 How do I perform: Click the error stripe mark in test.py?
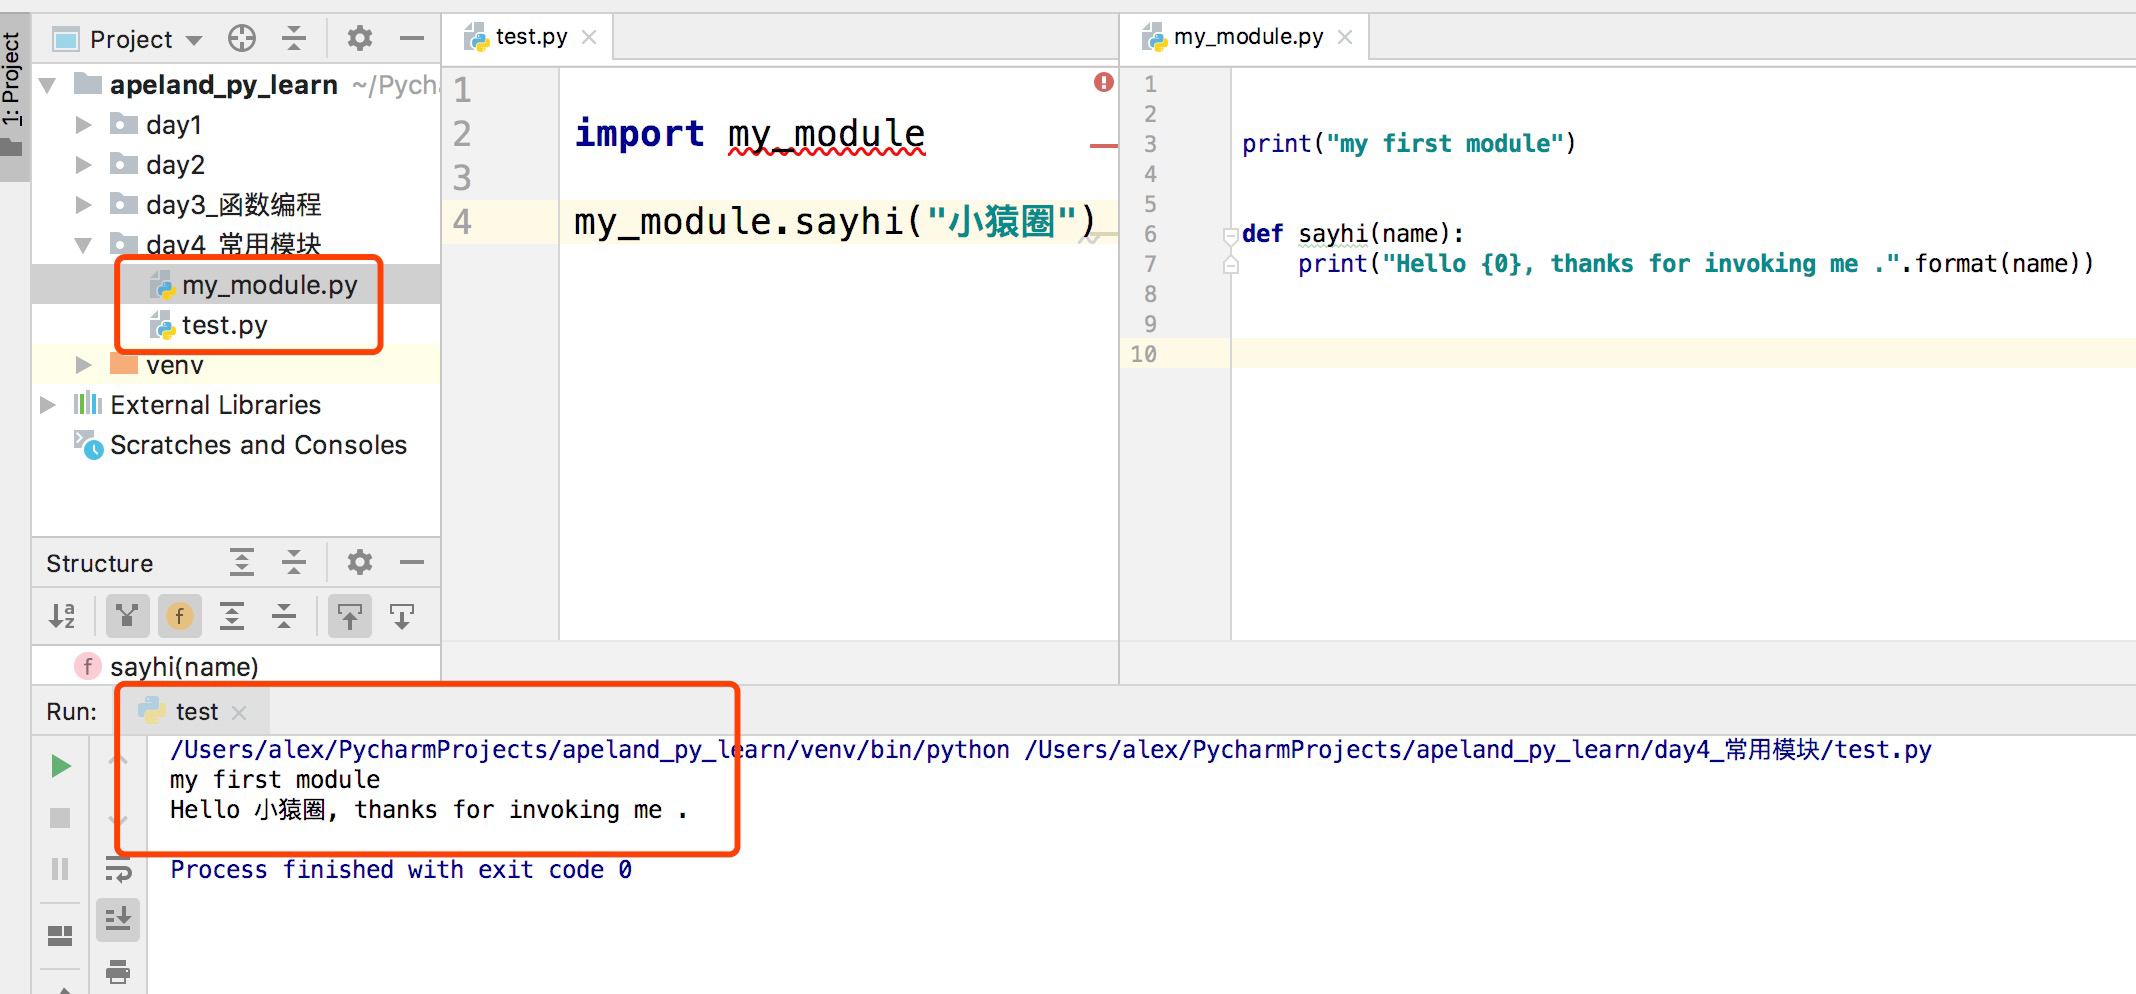[1103, 146]
